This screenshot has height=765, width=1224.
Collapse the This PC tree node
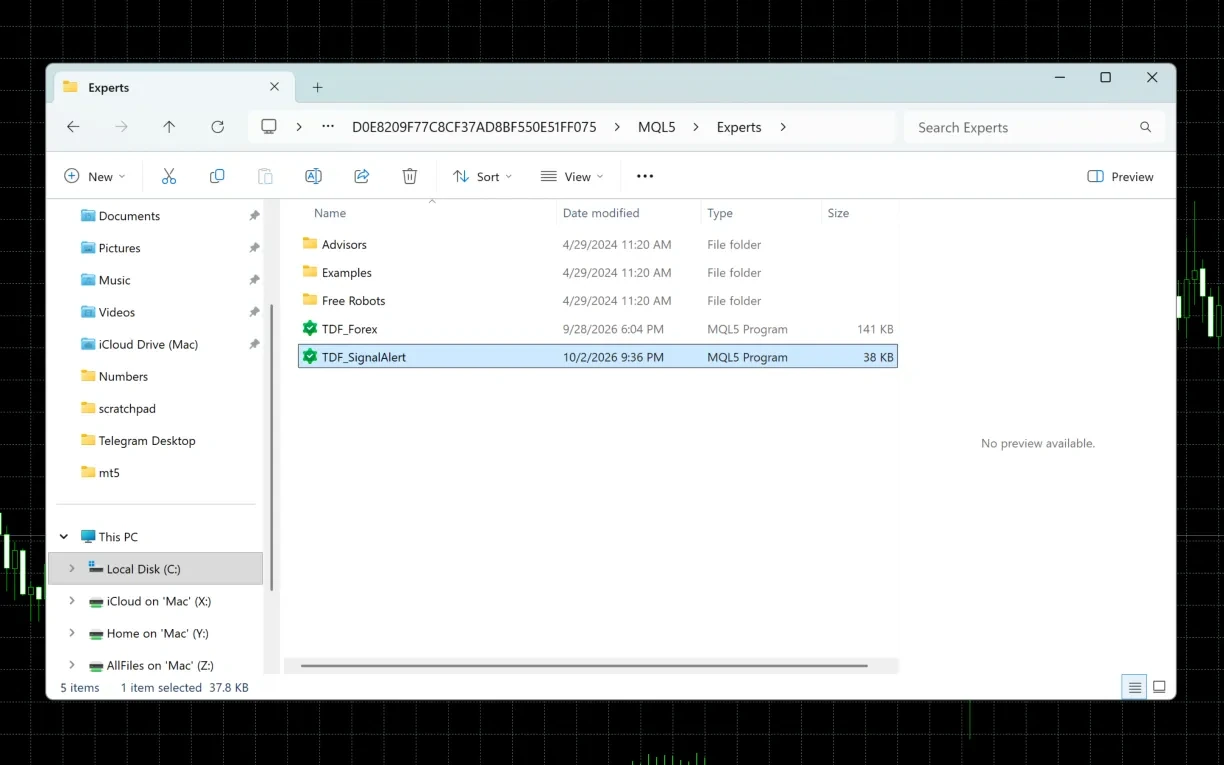(65, 537)
